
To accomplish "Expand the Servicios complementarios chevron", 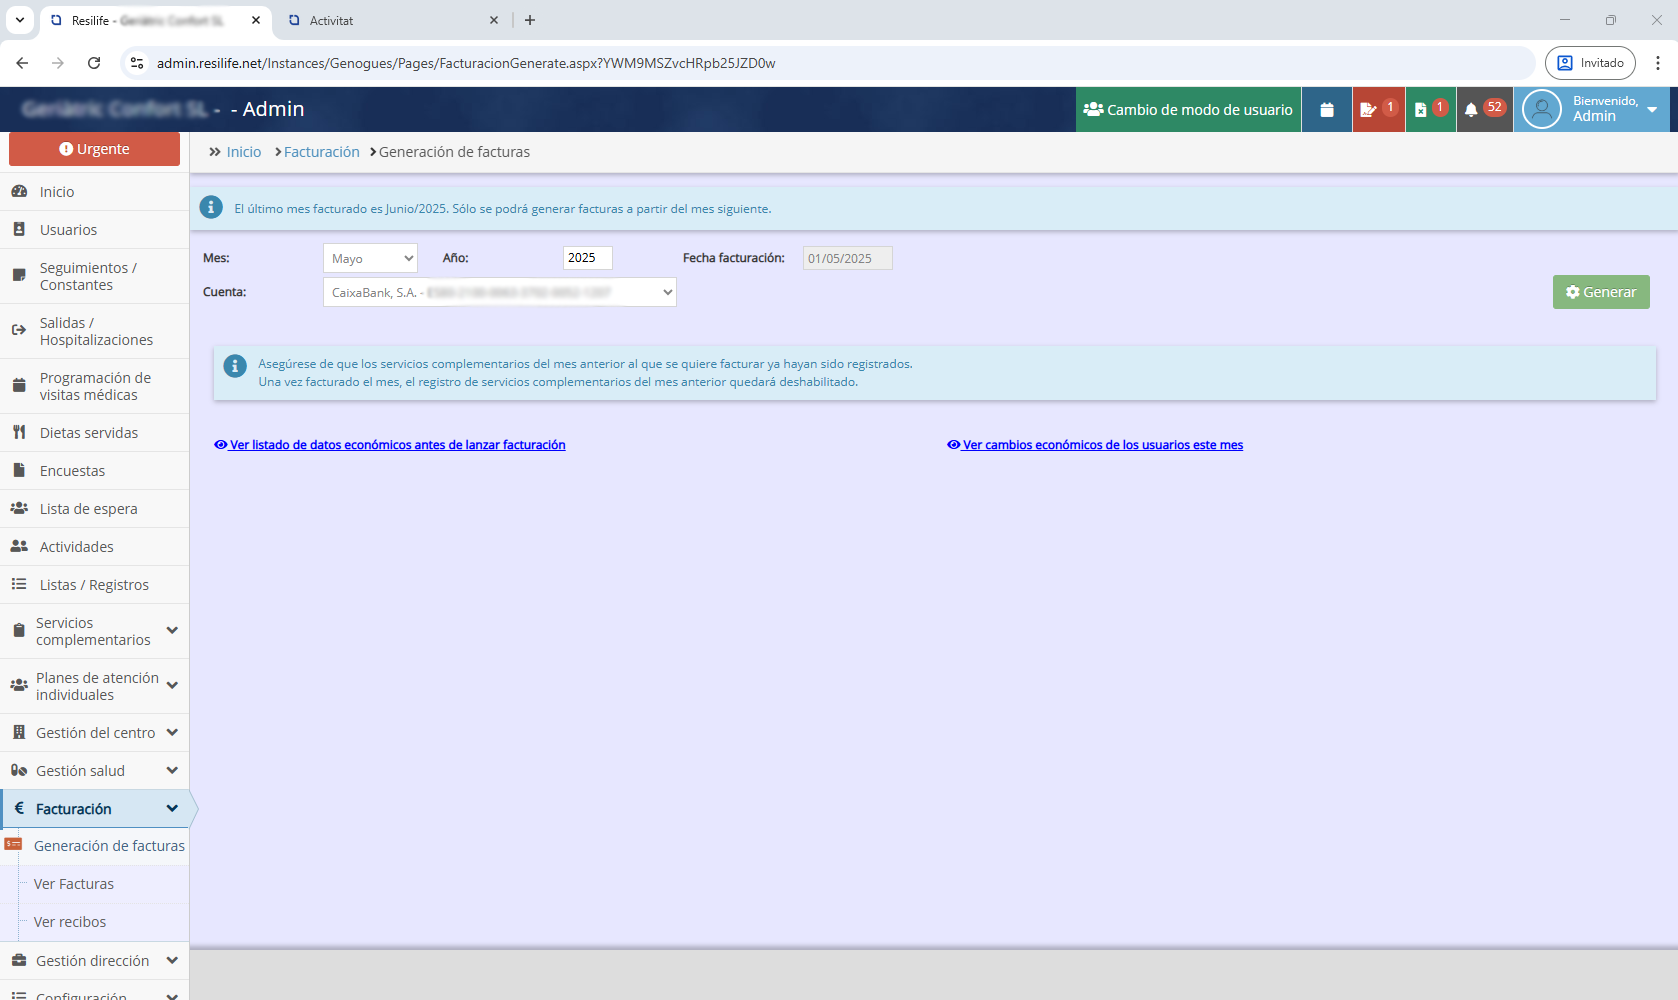I will coord(172,630).
